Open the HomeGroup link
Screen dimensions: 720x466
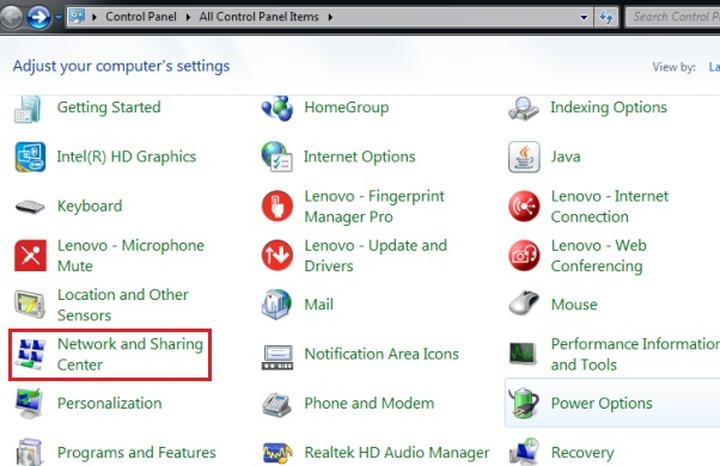(346, 107)
